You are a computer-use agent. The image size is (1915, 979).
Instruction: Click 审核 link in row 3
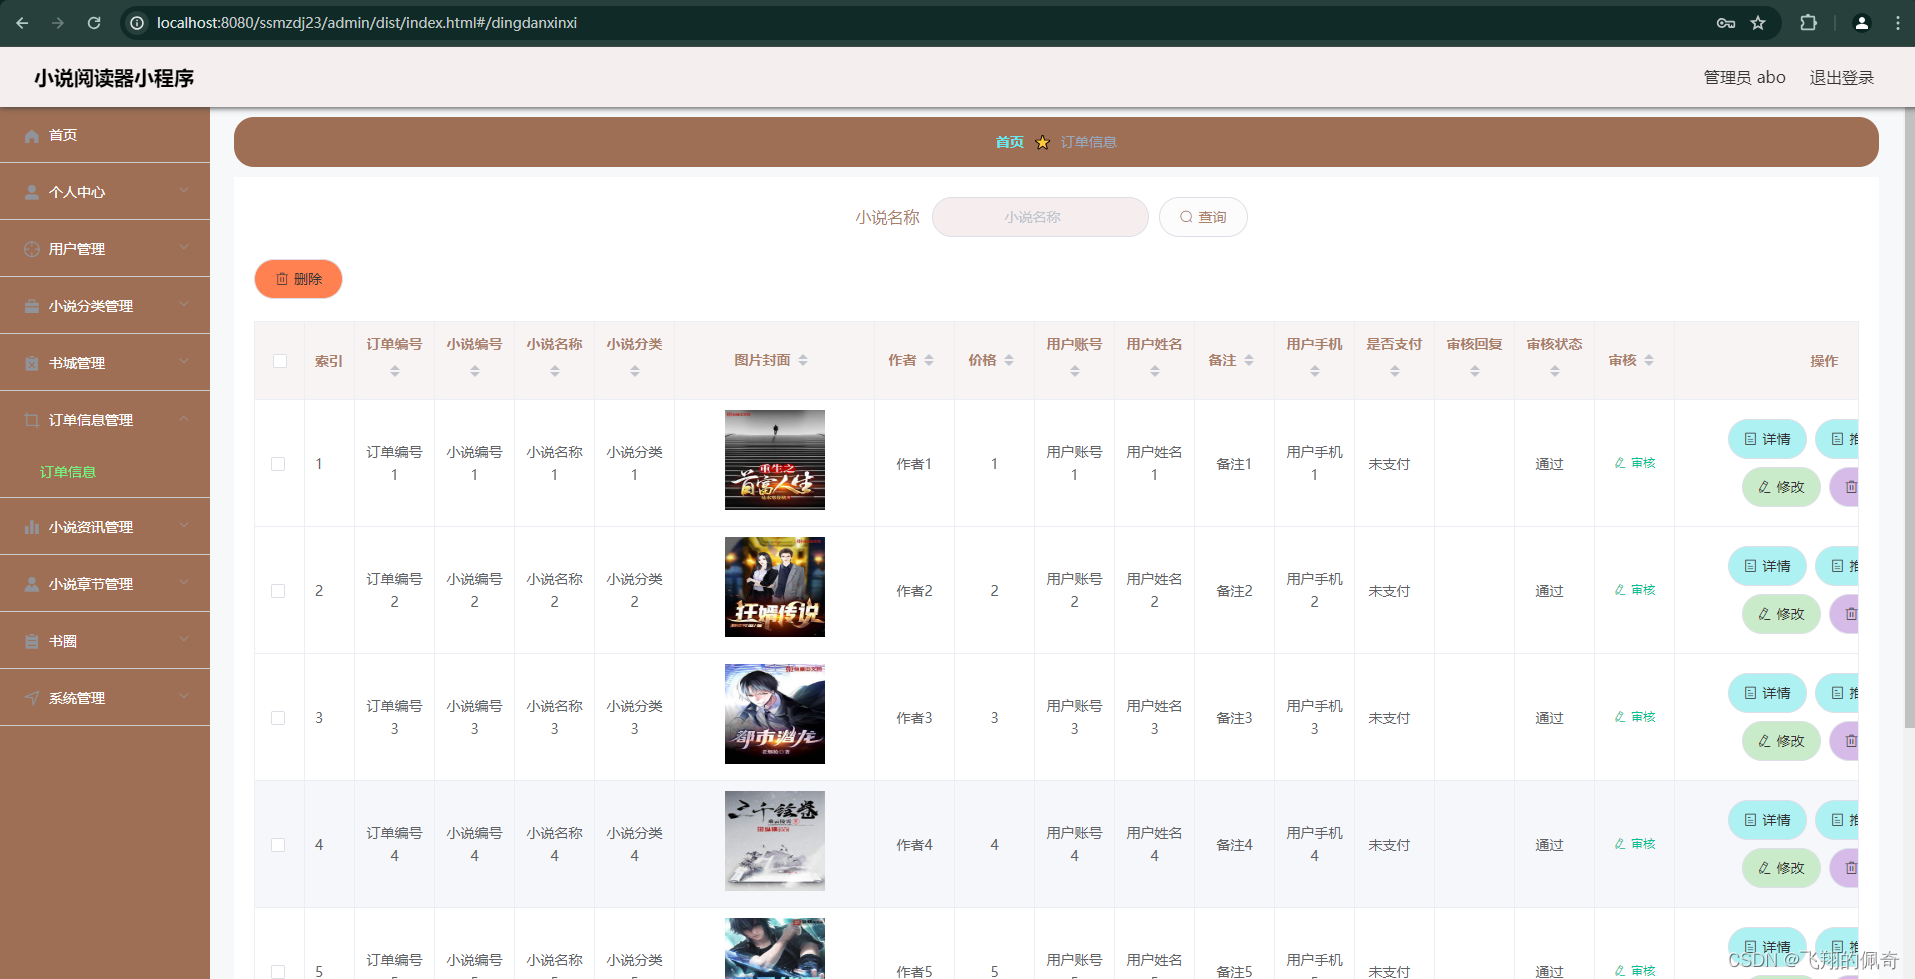(1635, 717)
